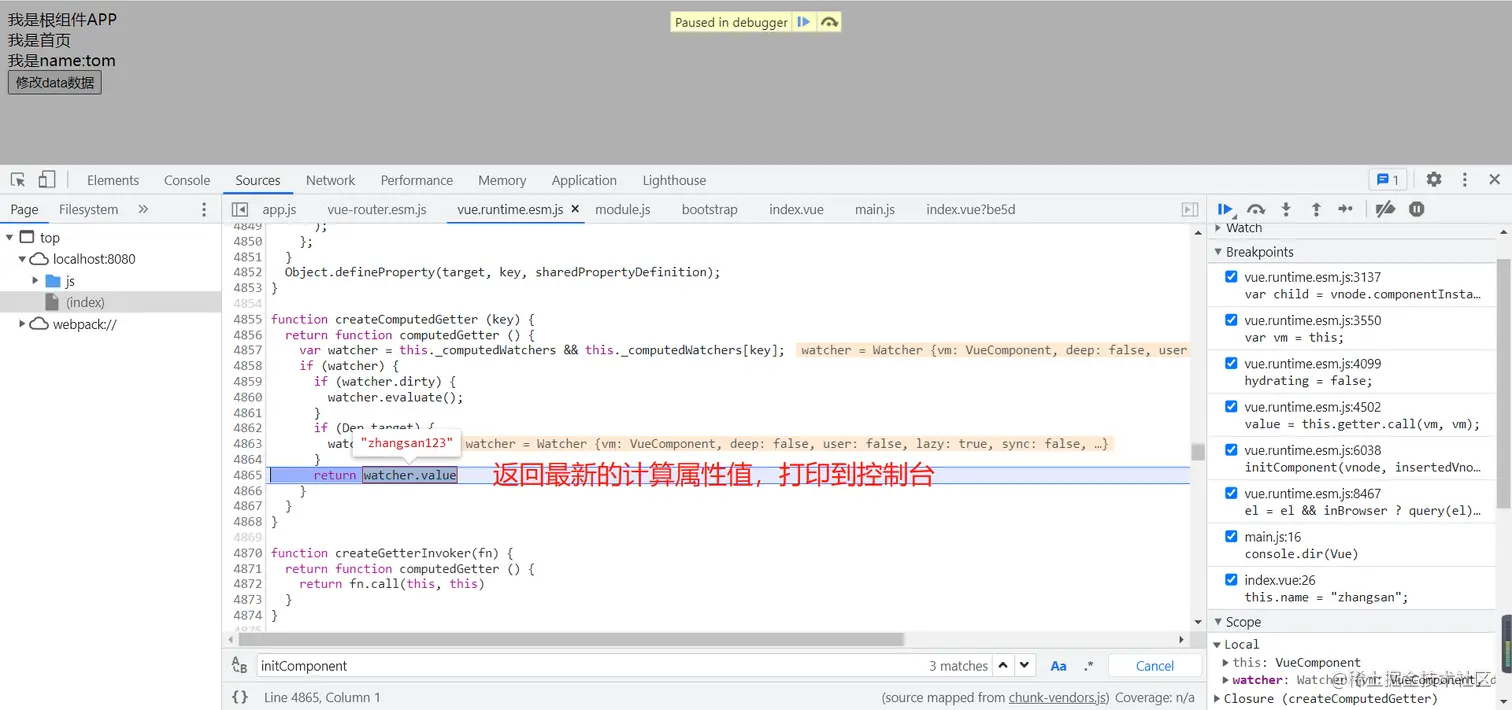Go to previous search match arrow

click(1003, 665)
